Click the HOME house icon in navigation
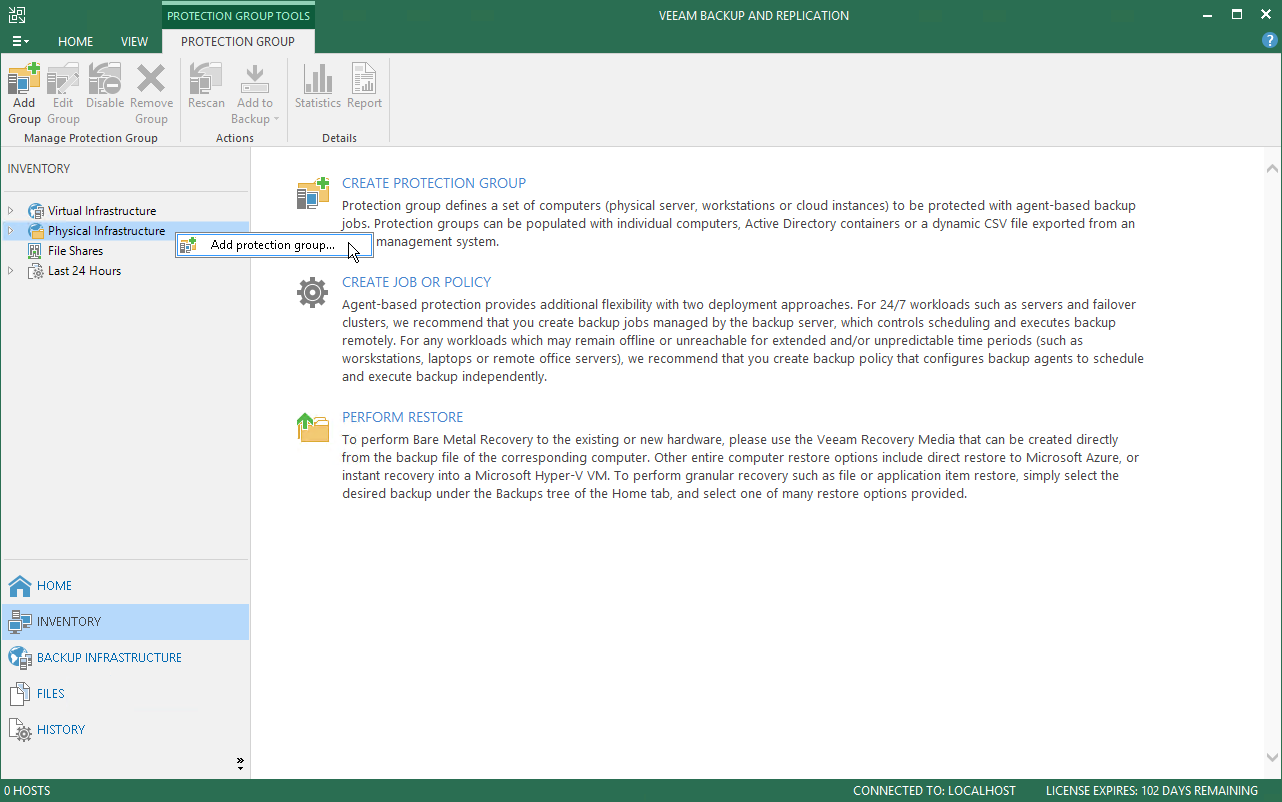This screenshot has width=1282, height=802. 20,586
